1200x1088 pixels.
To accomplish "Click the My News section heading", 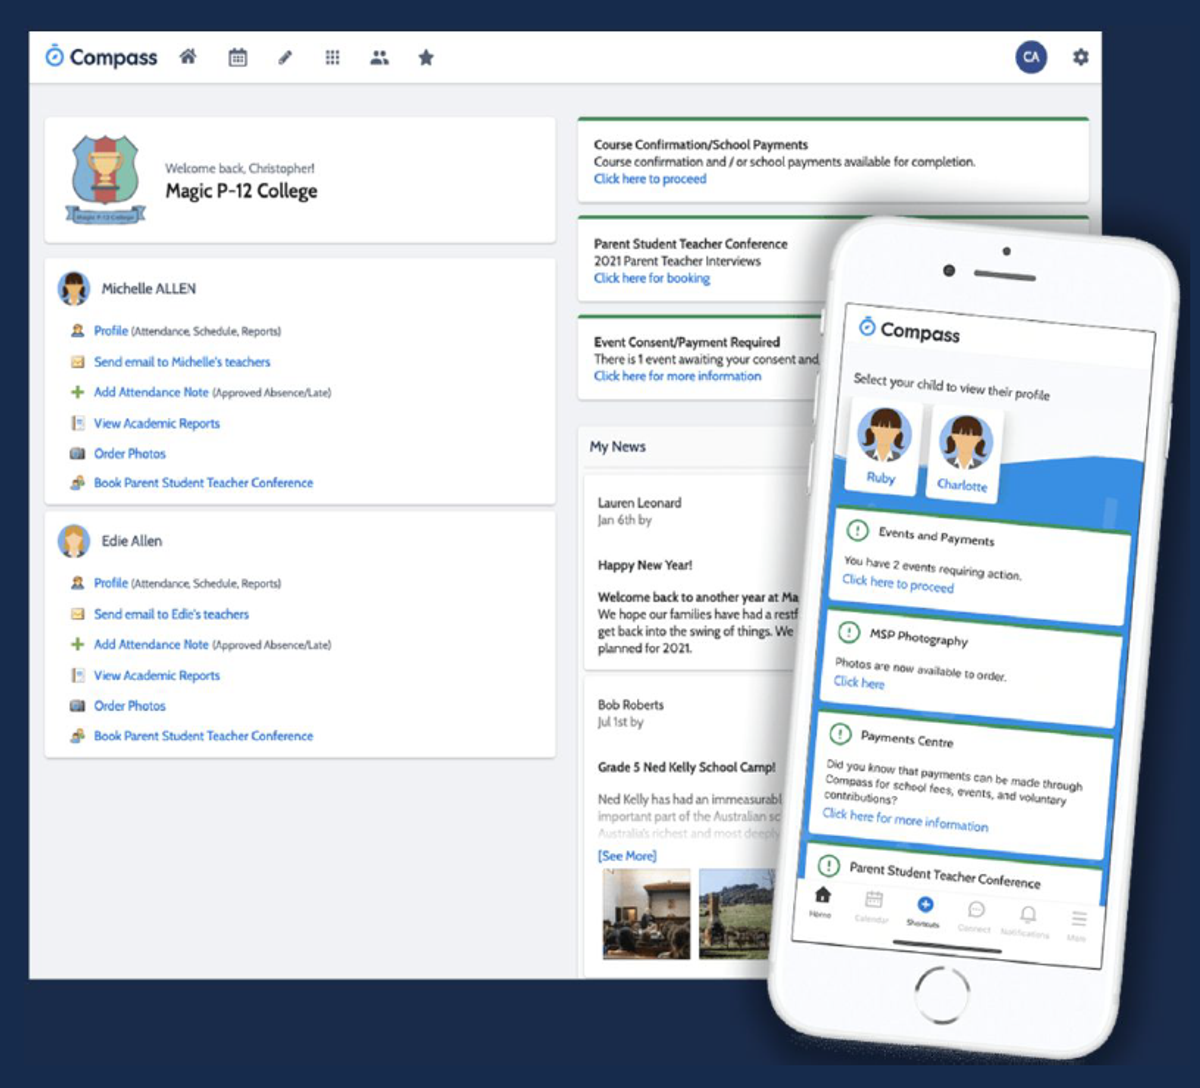I will click(x=617, y=447).
